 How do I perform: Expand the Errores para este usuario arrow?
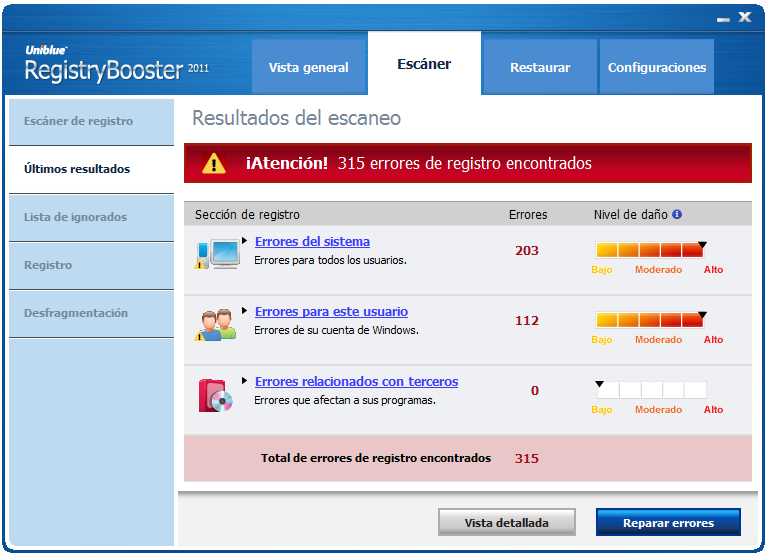tap(244, 310)
